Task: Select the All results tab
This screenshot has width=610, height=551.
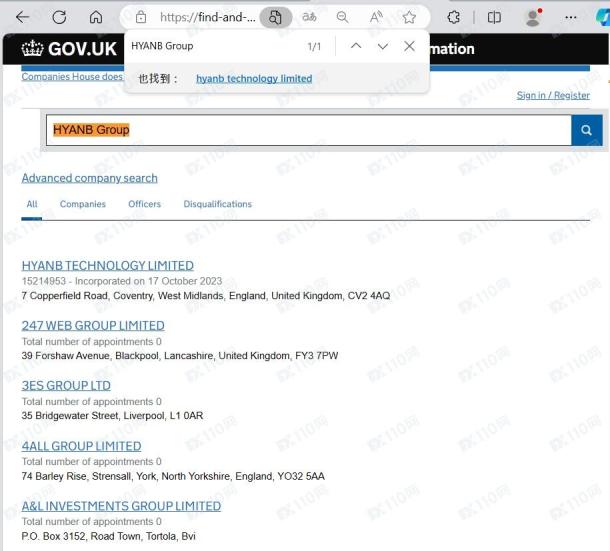Action: coord(32,204)
